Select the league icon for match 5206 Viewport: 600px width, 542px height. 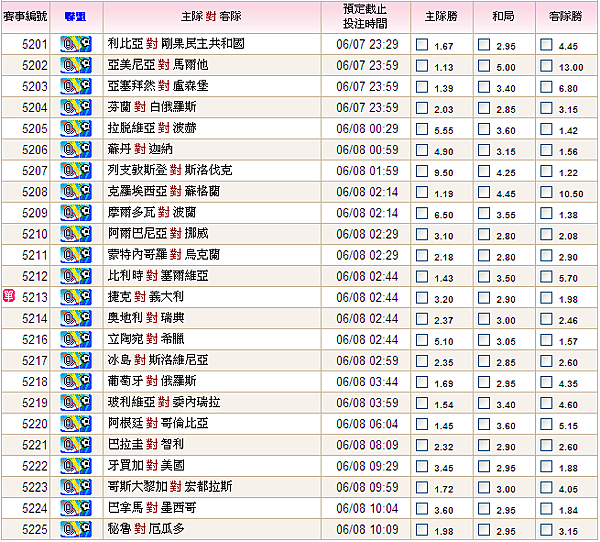tap(76, 150)
